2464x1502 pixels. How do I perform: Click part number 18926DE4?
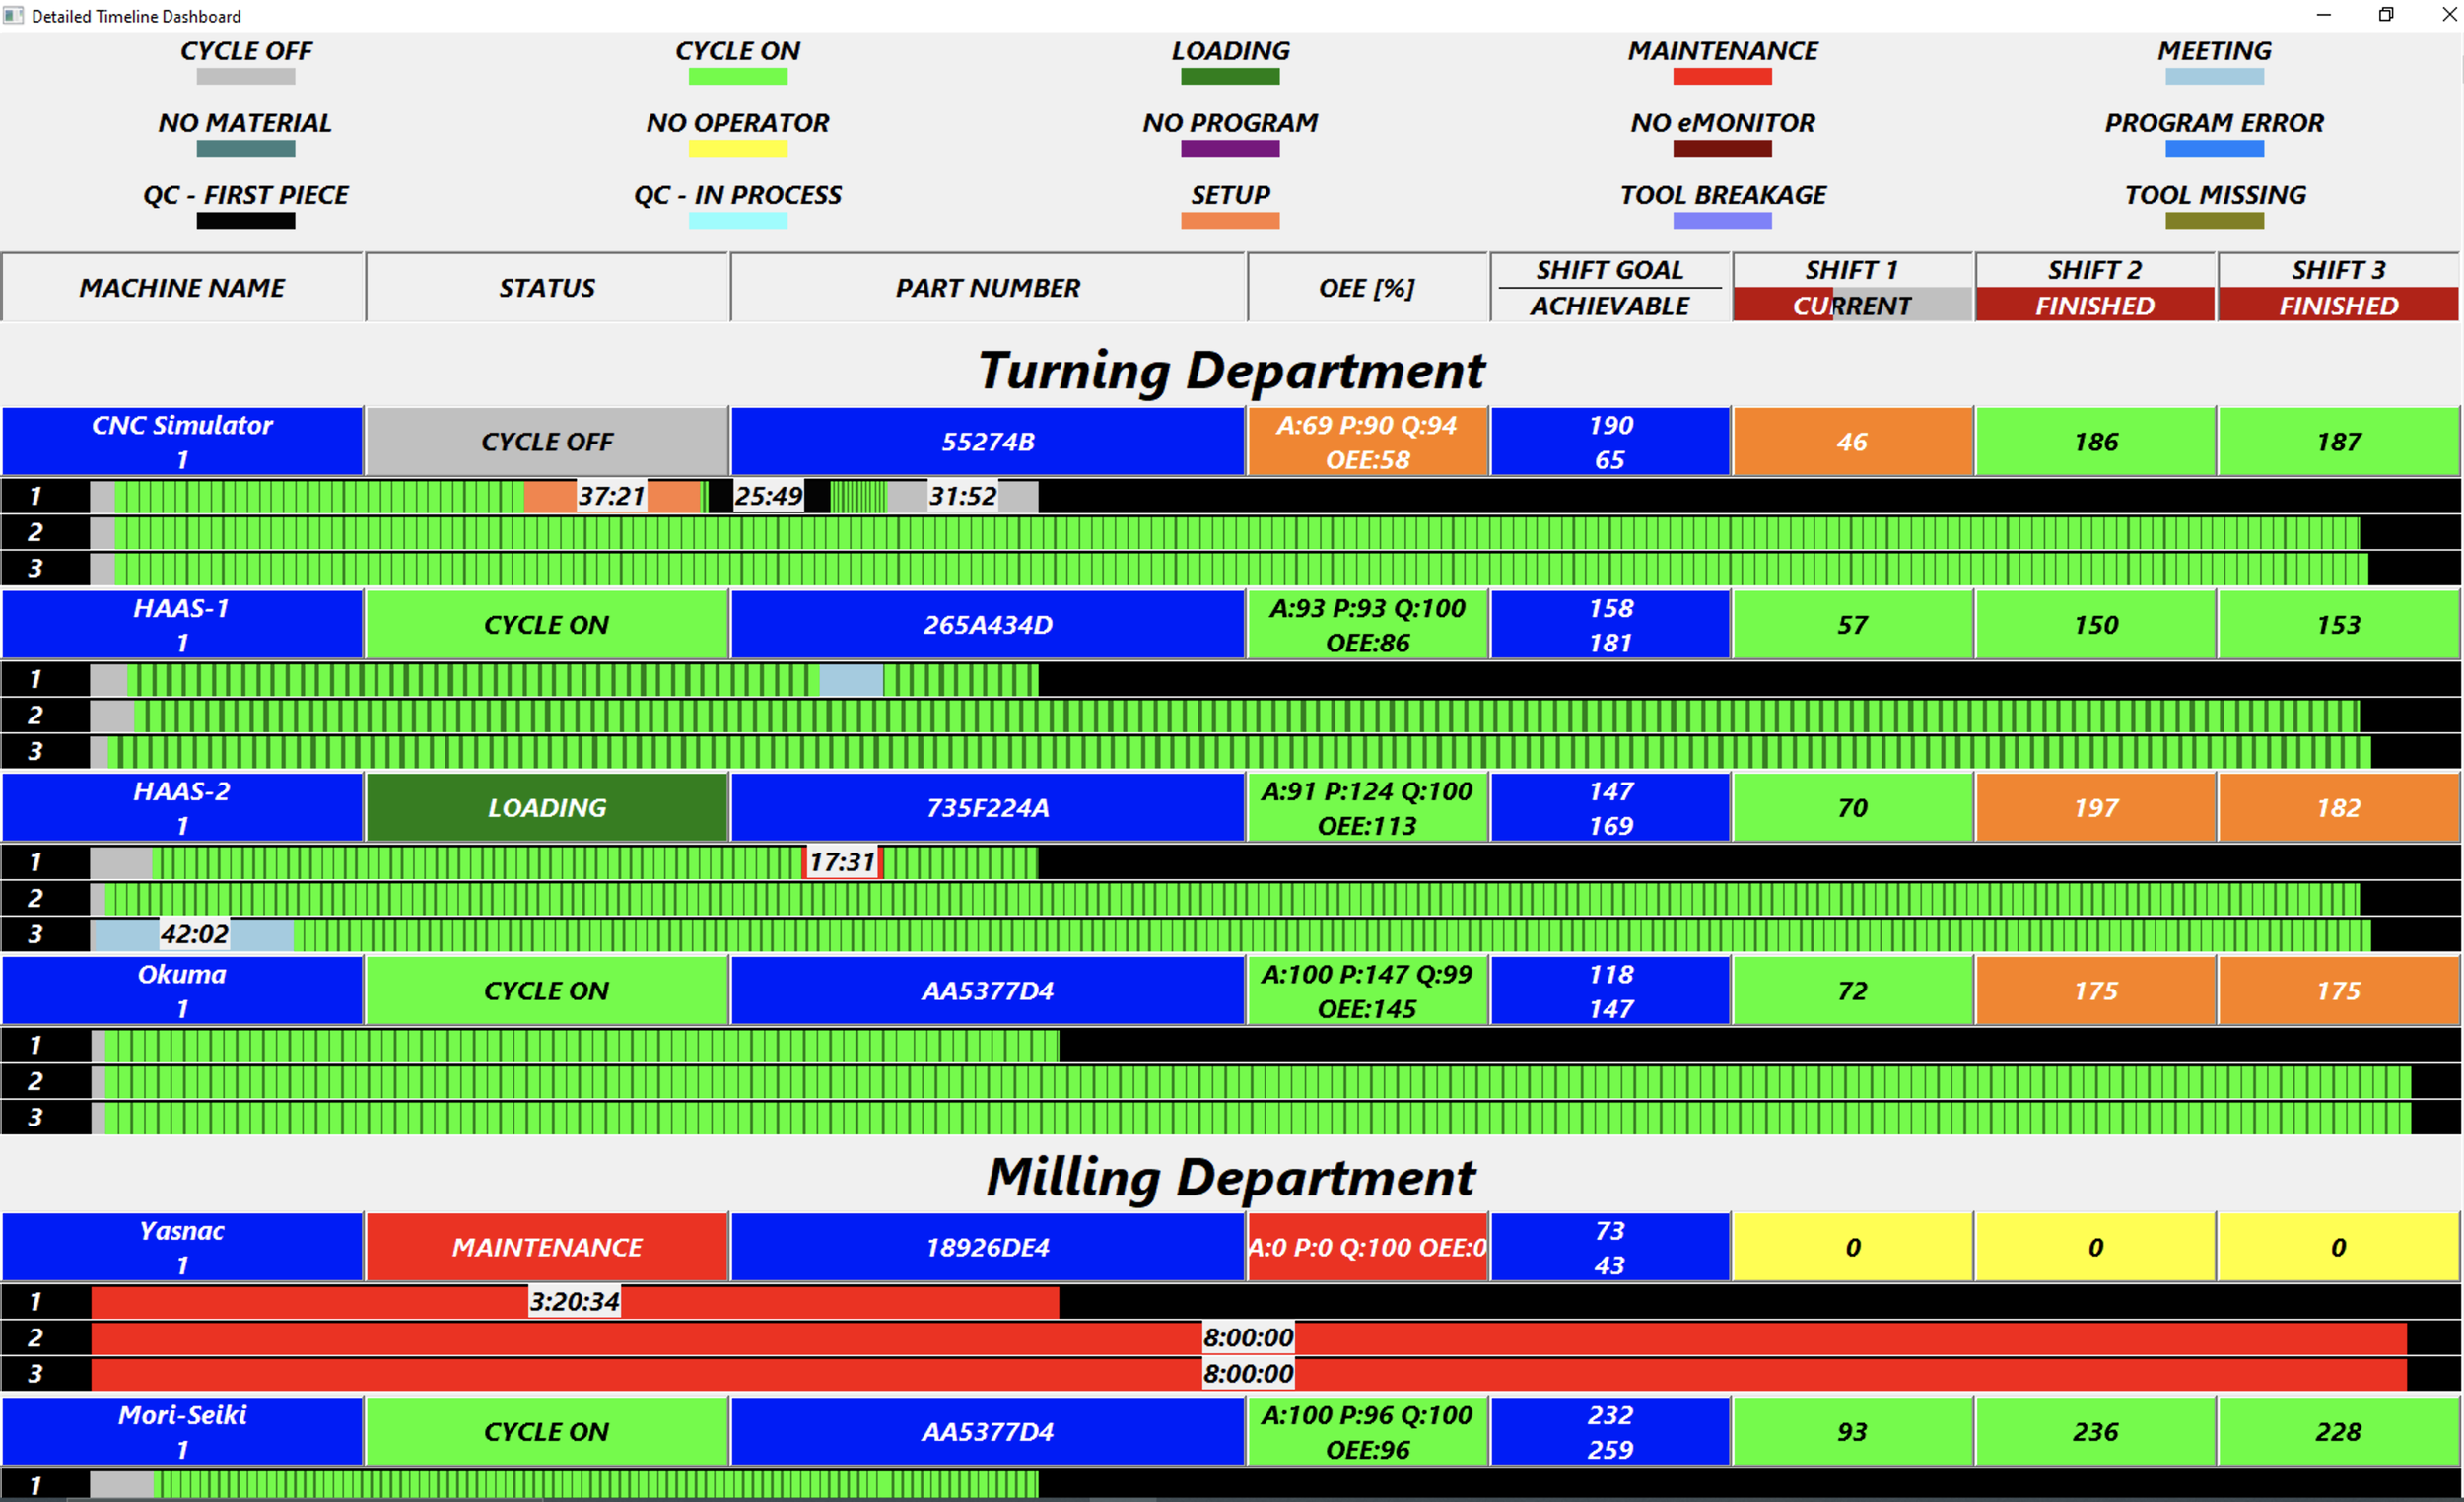coord(988,1247)
